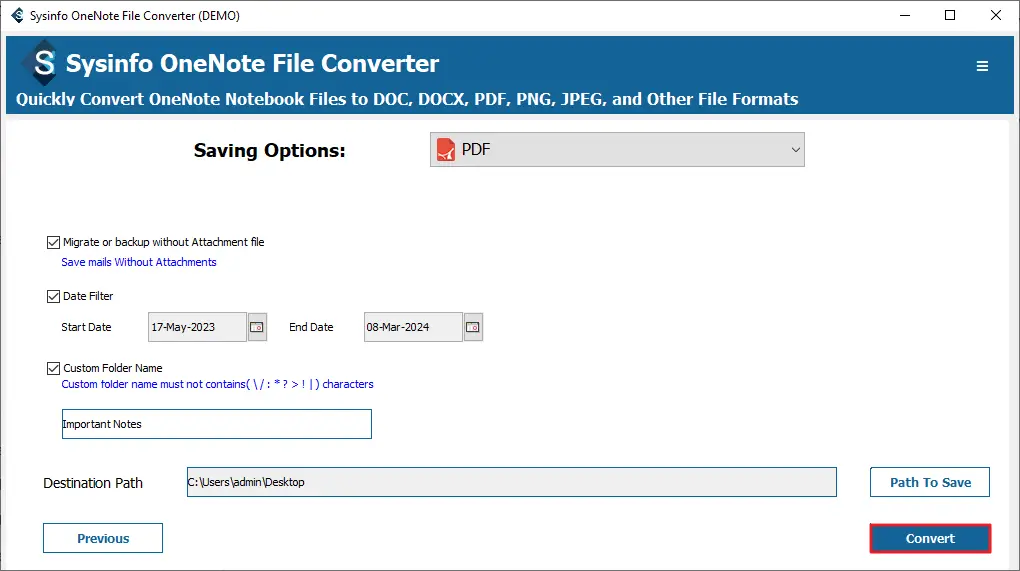Image resolution: width=1020 pixels, height=571 pixels.
Task: Click the title bar app icon
Action: pyautogui.click(x=18, y=15)
